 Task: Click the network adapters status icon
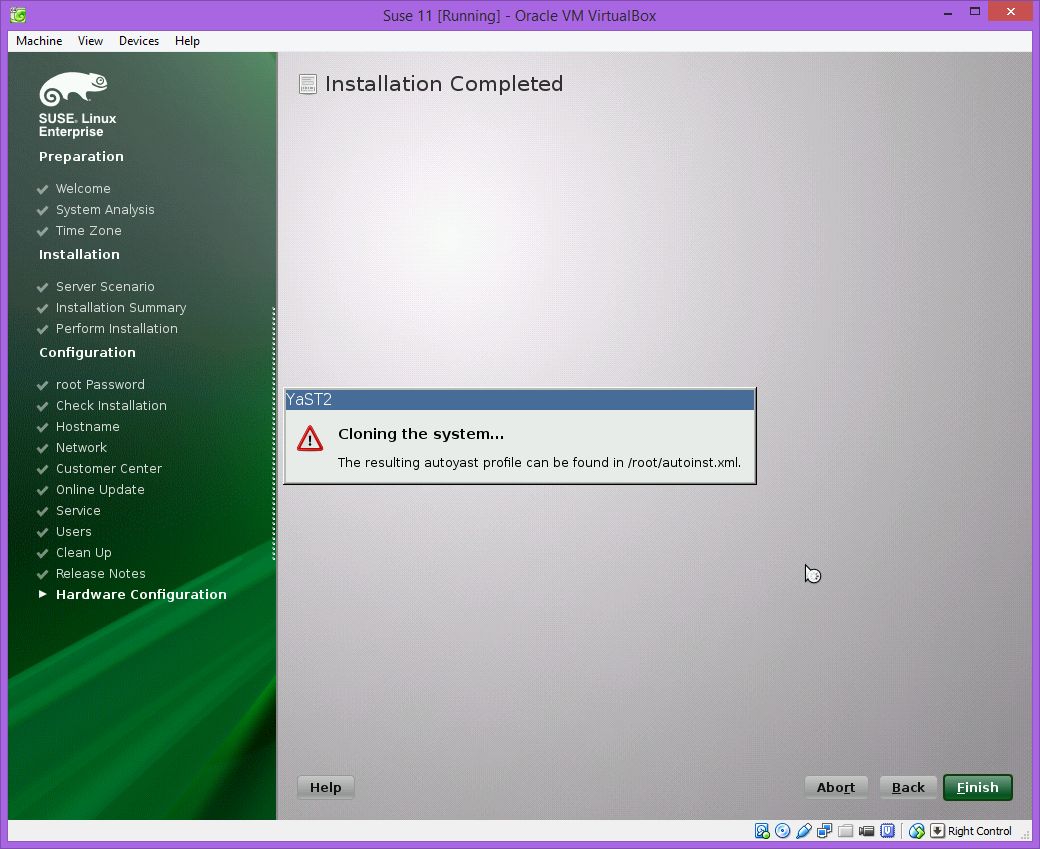click(x=824, y=830)
